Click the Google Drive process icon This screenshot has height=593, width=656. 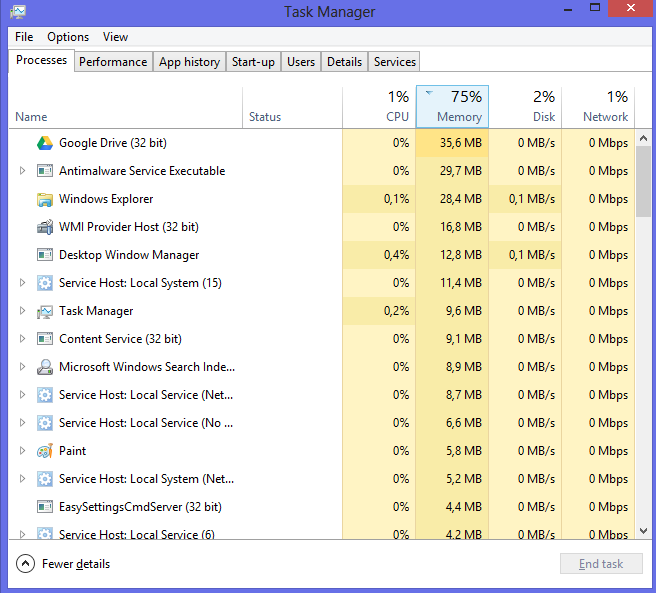45,143
